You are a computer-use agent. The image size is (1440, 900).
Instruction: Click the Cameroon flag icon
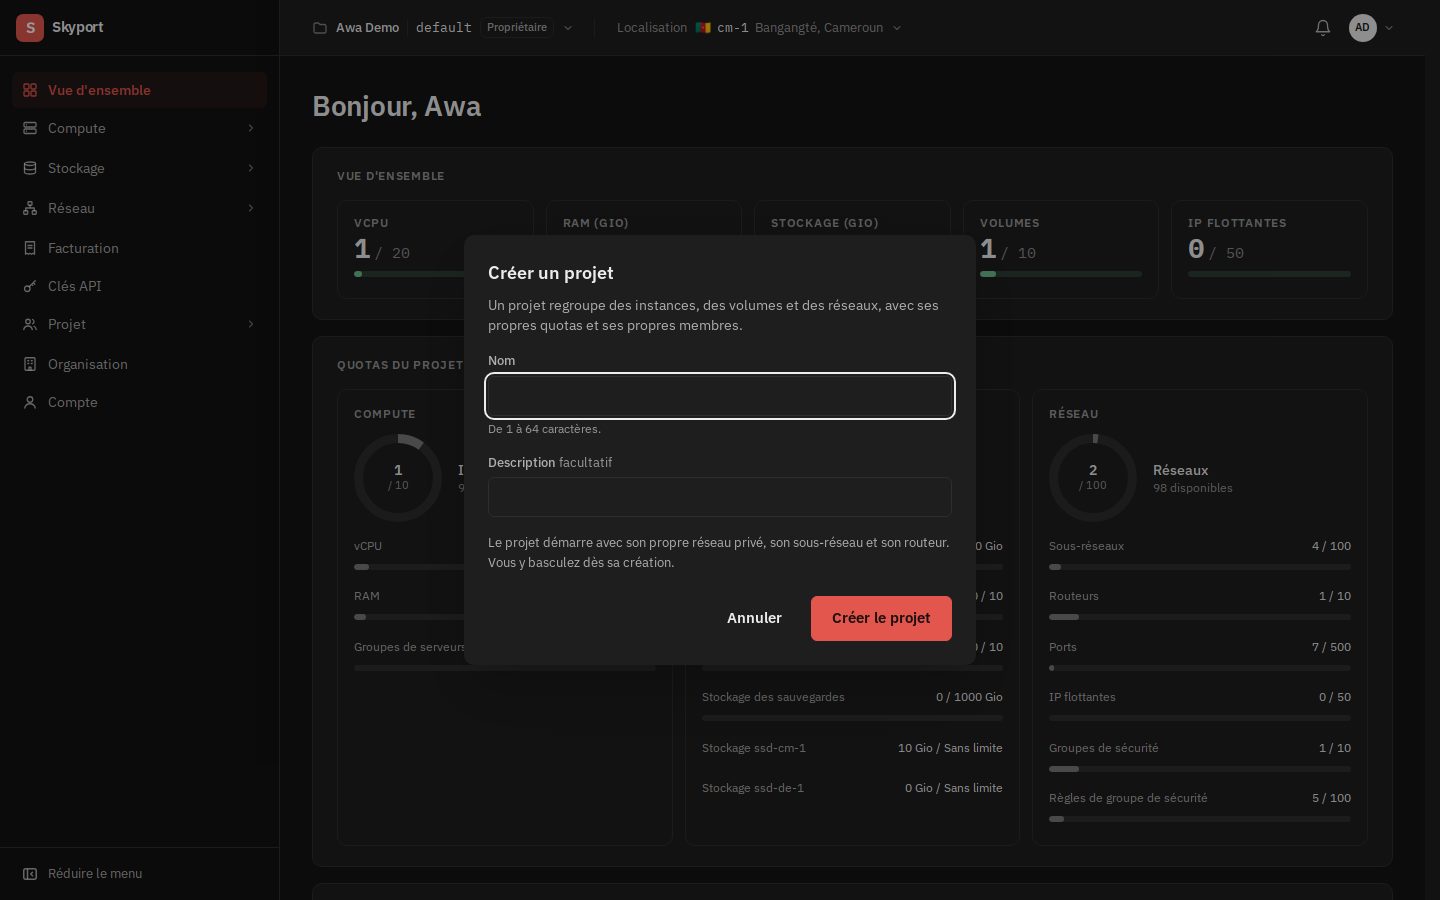pos(703,28)
